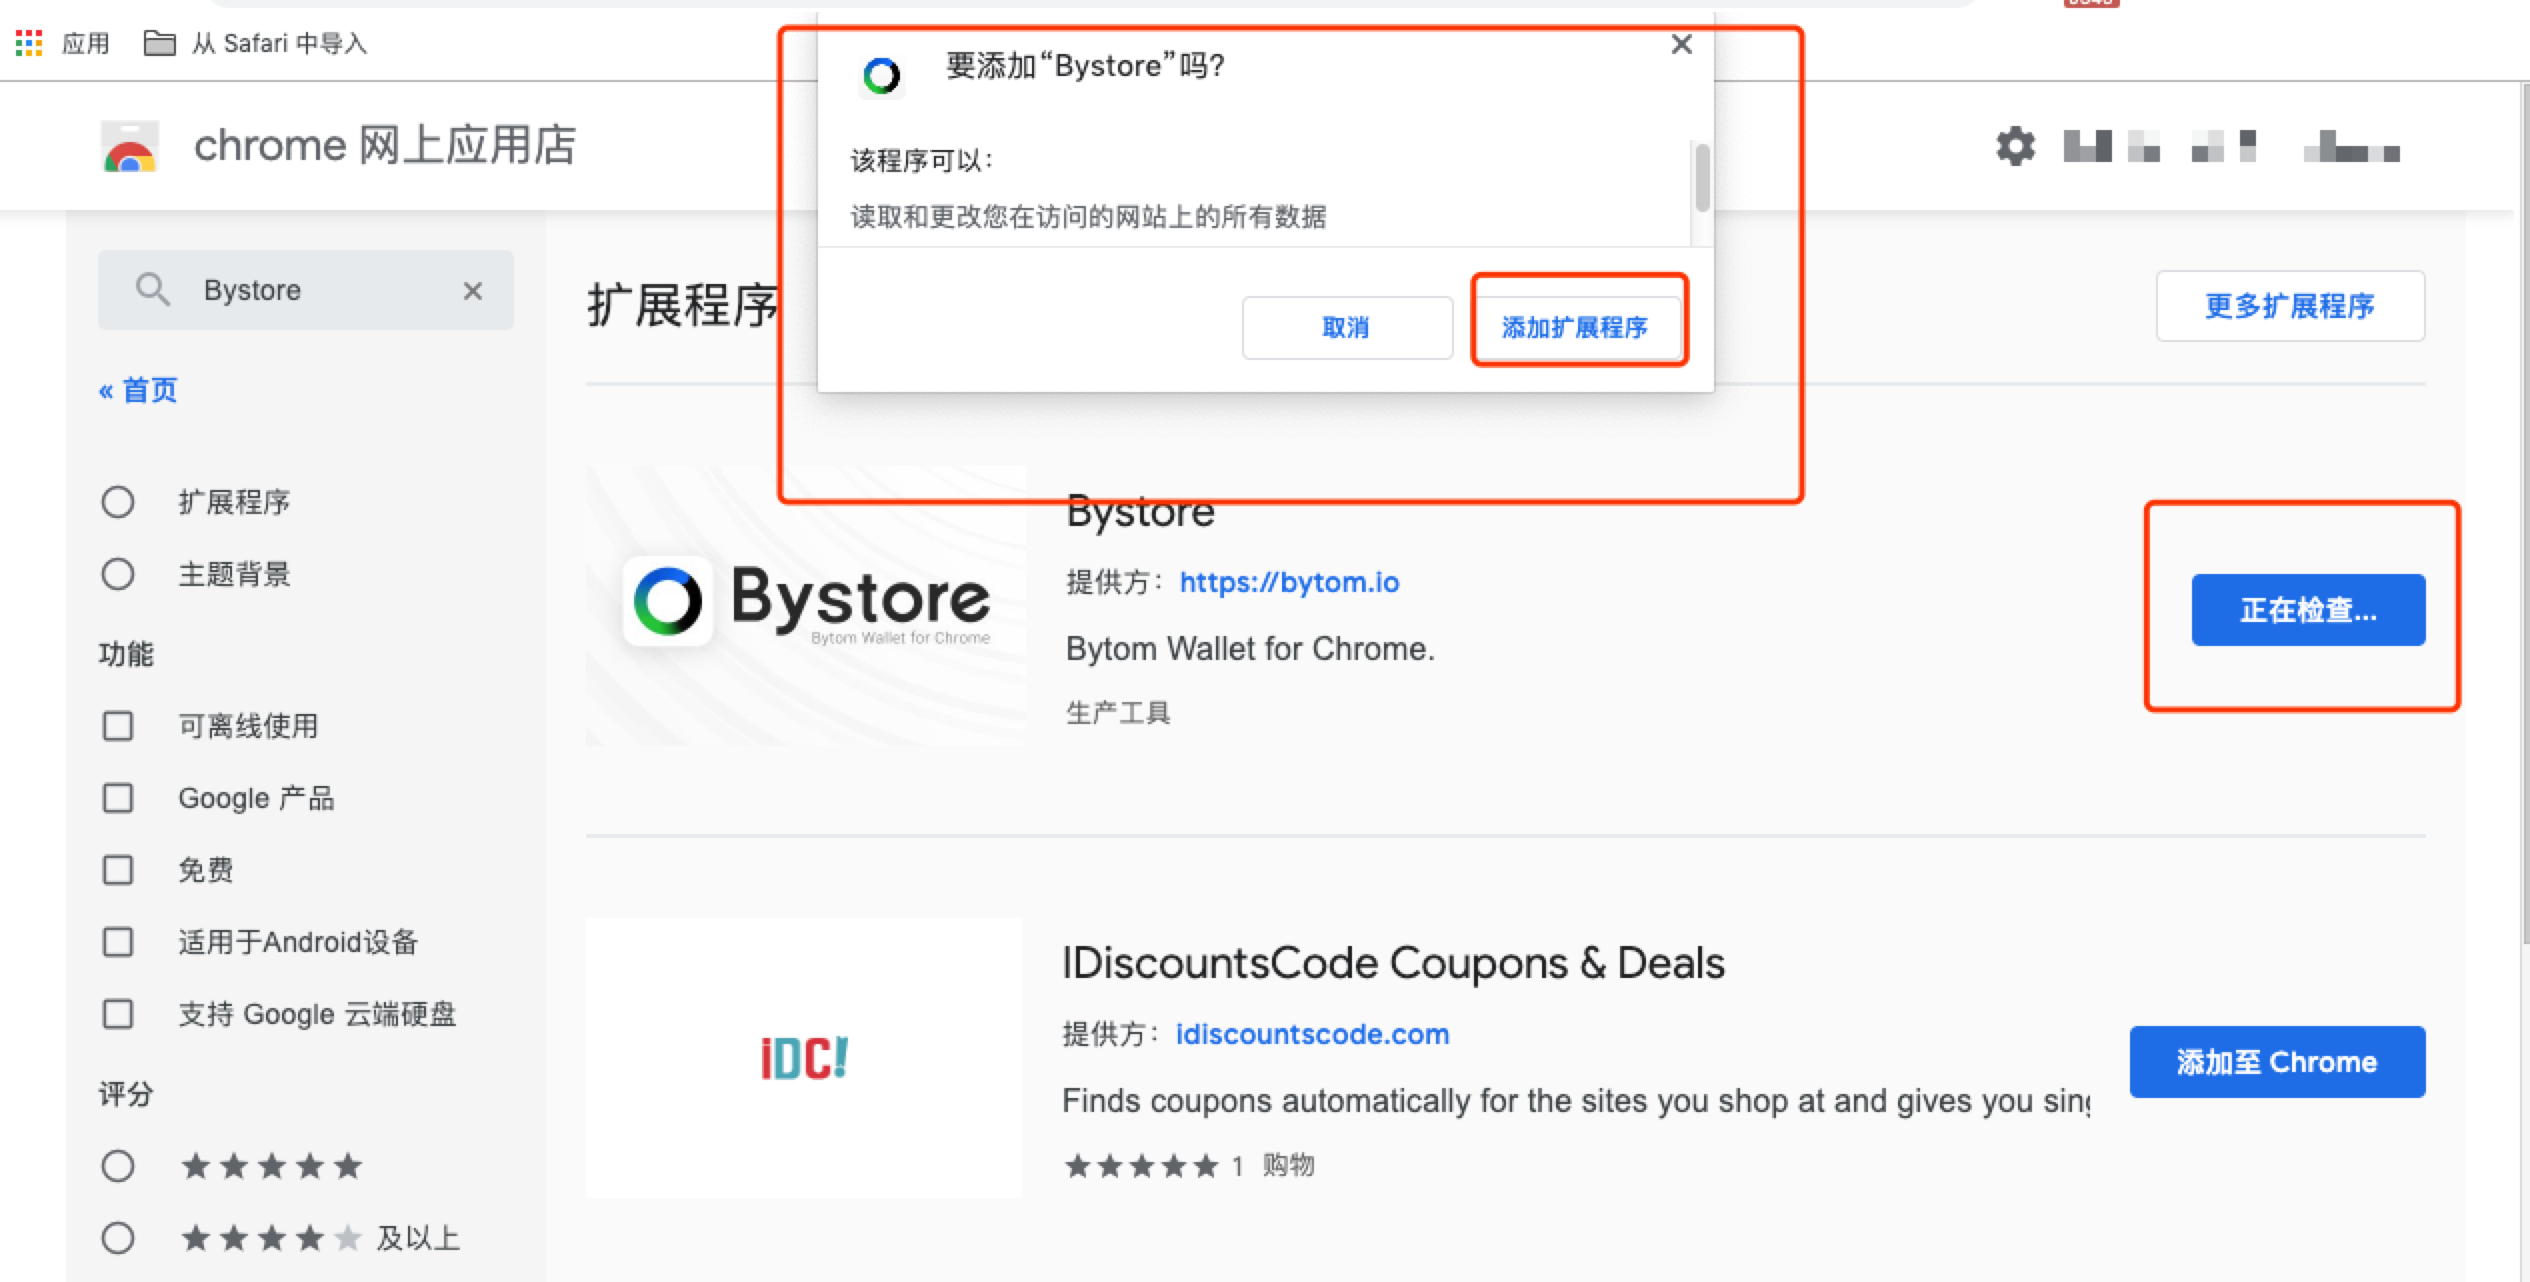2530x1282 pixels.
Task: Clear the Bystore search text
Action: (x=473, y=290)
